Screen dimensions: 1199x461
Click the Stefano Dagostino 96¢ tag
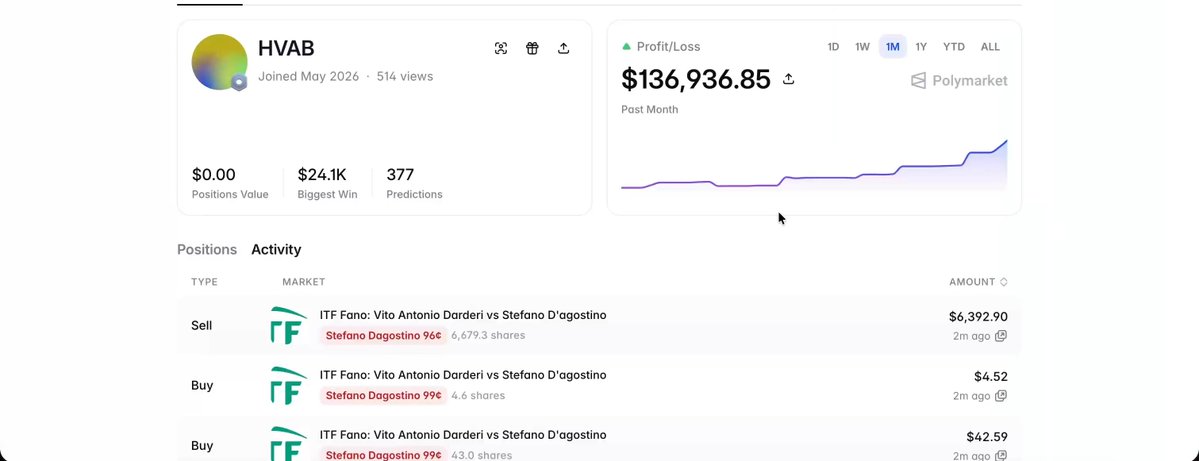384,335
